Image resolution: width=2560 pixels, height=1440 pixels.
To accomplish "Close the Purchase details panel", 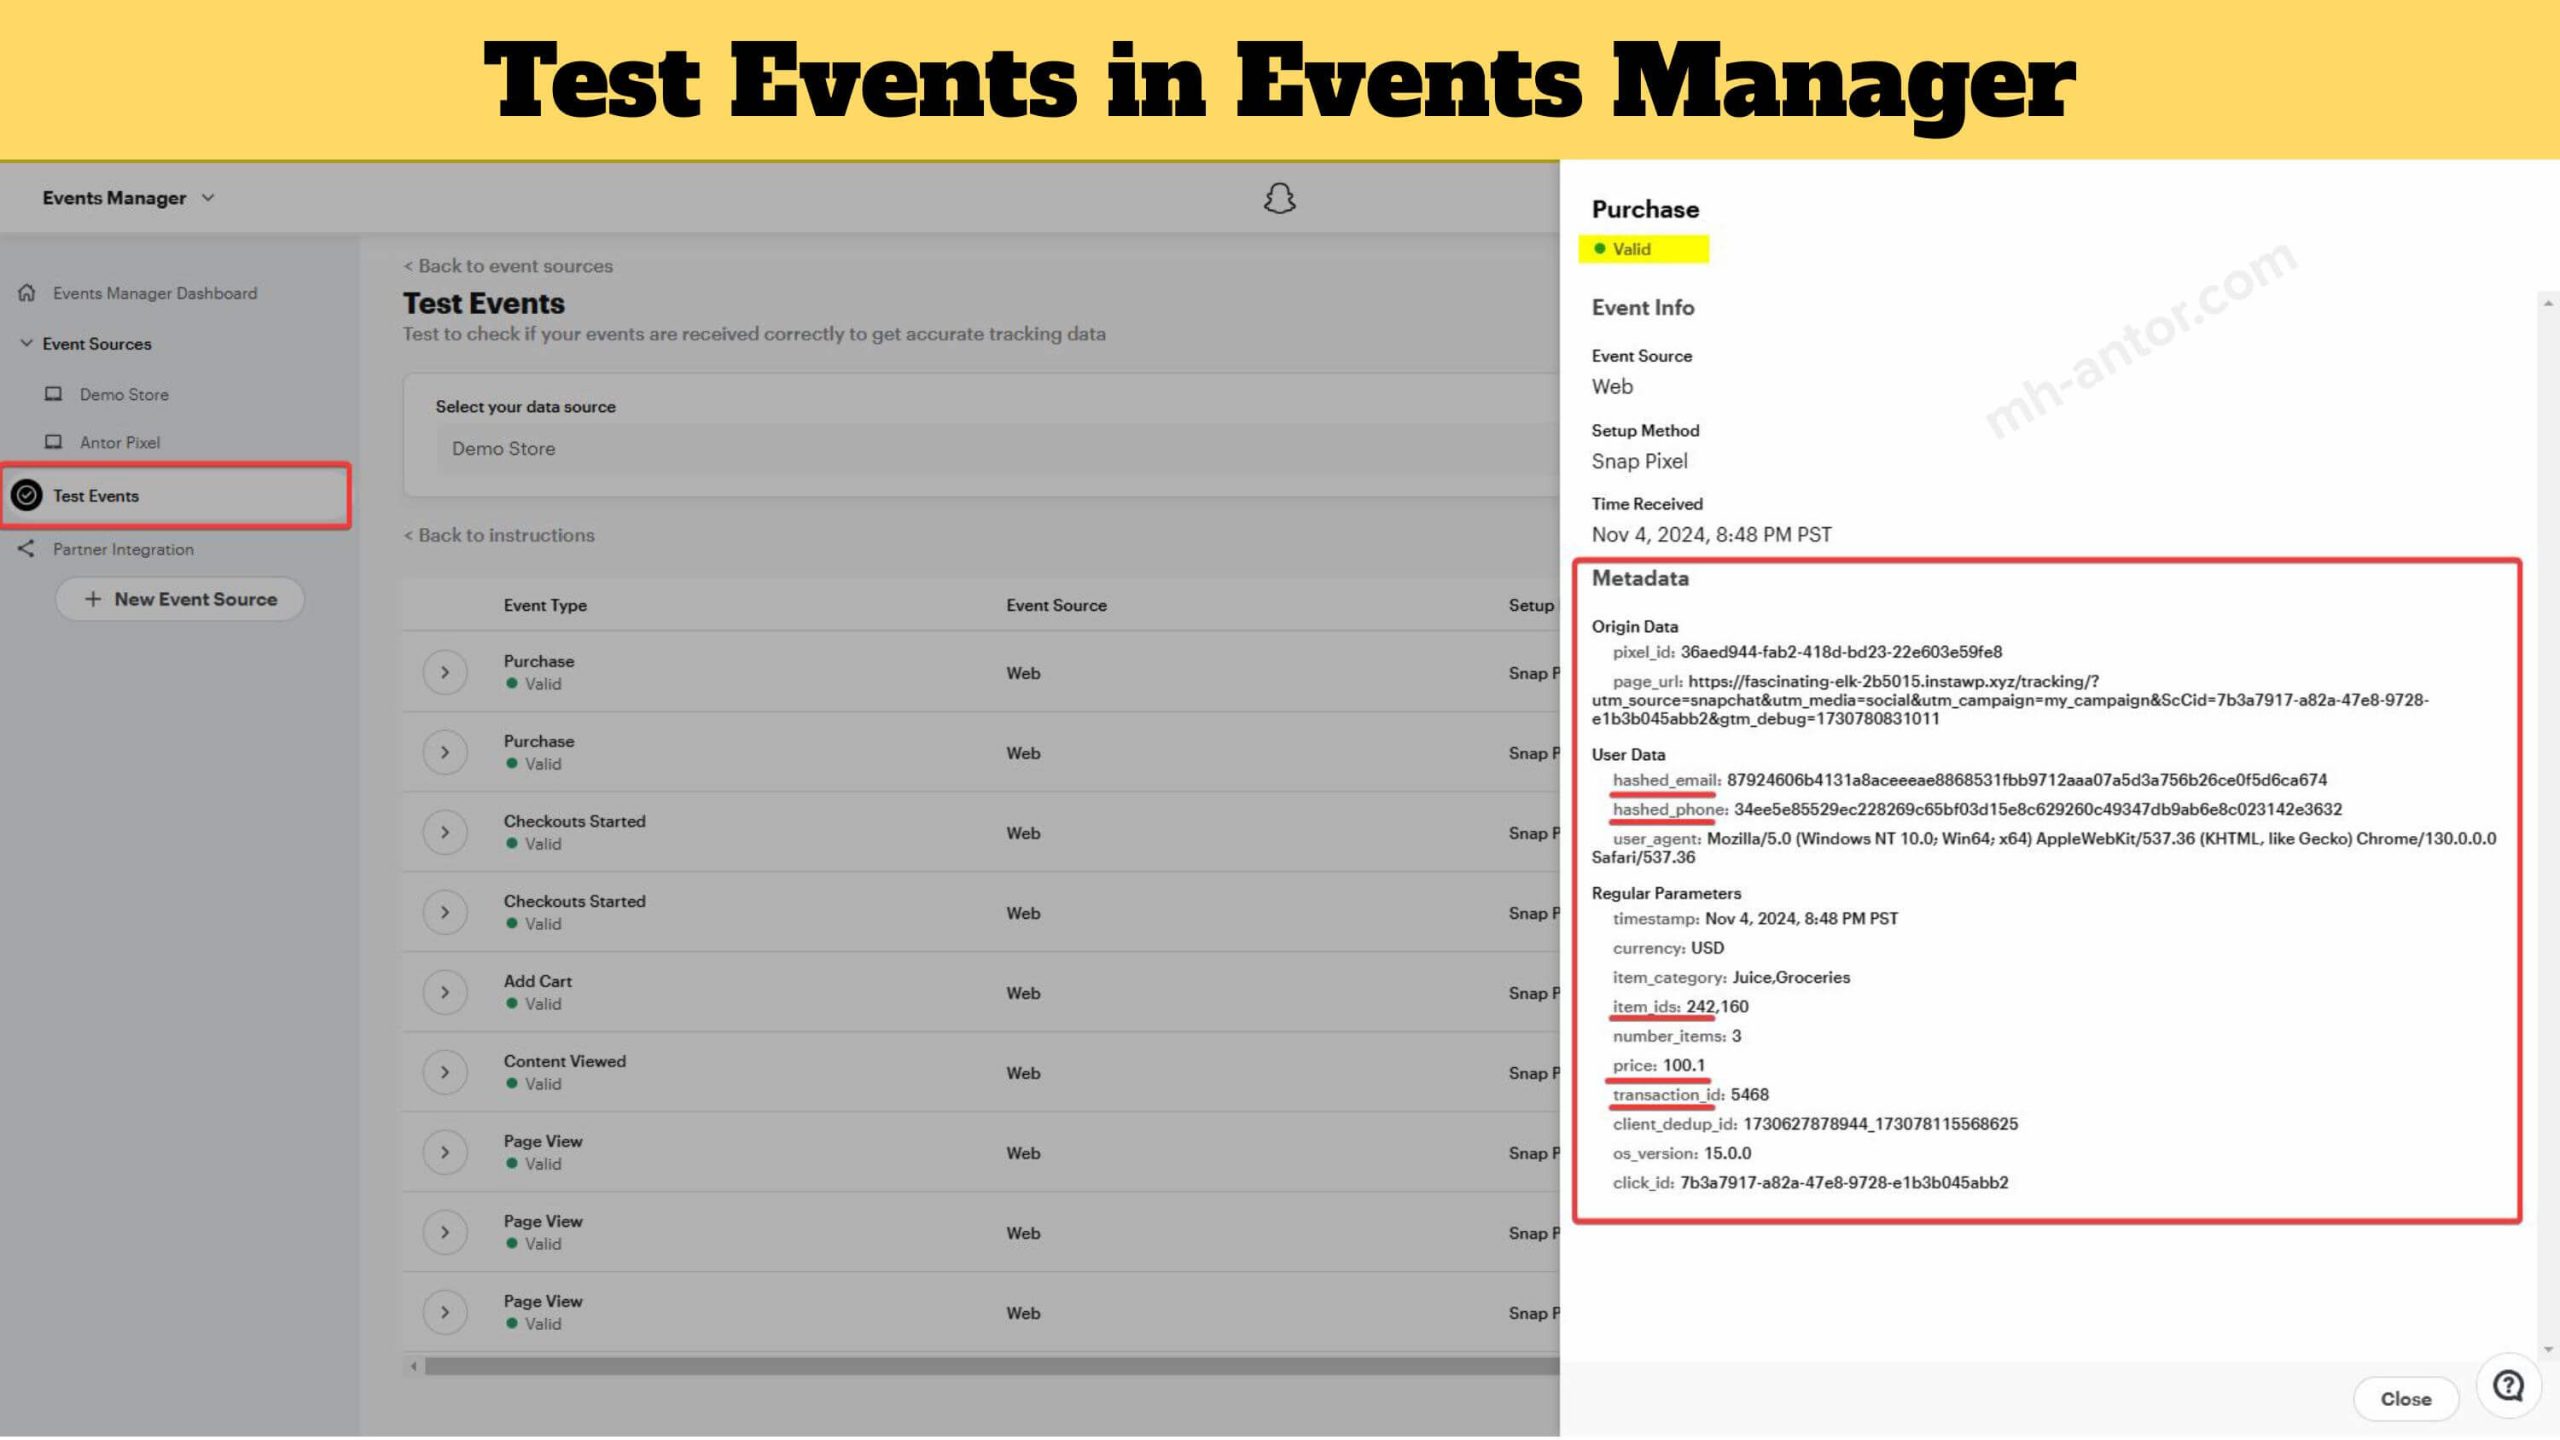I will (x=2405, y=1399).
